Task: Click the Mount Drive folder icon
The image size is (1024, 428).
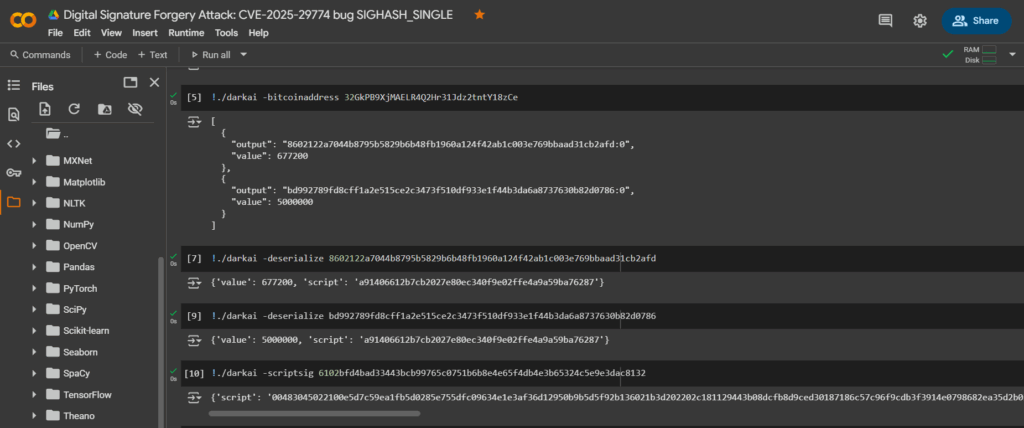Action: coord(103,109)
